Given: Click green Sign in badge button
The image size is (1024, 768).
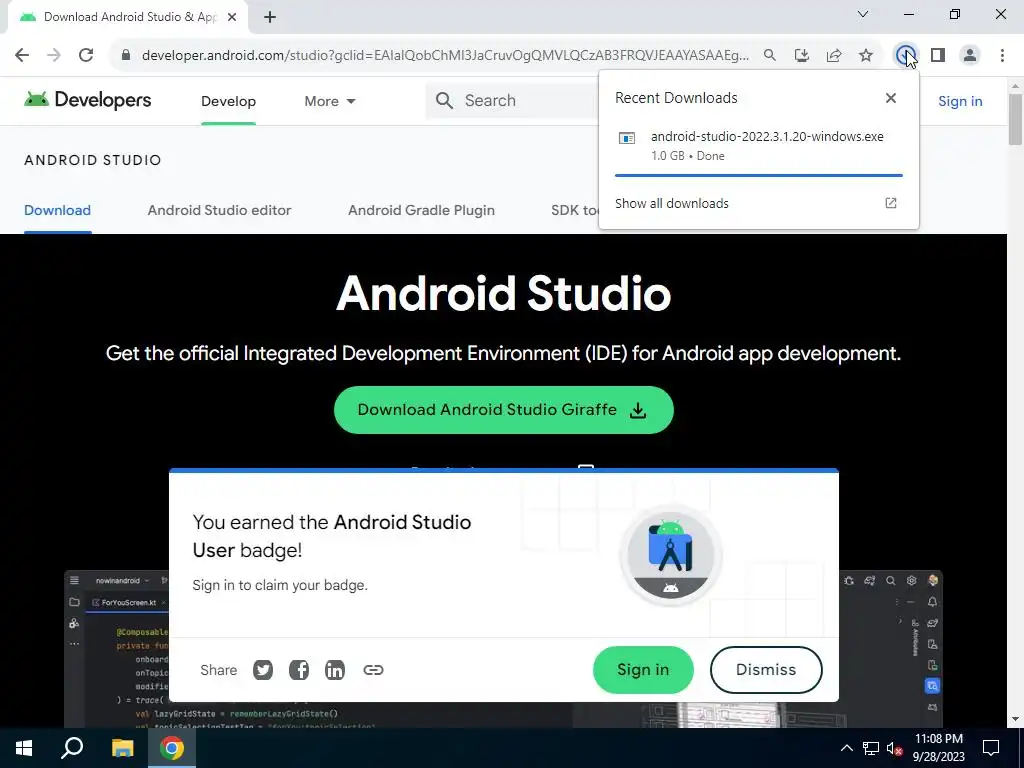Looking at the screenshot, I should click(x=643, y=670).
